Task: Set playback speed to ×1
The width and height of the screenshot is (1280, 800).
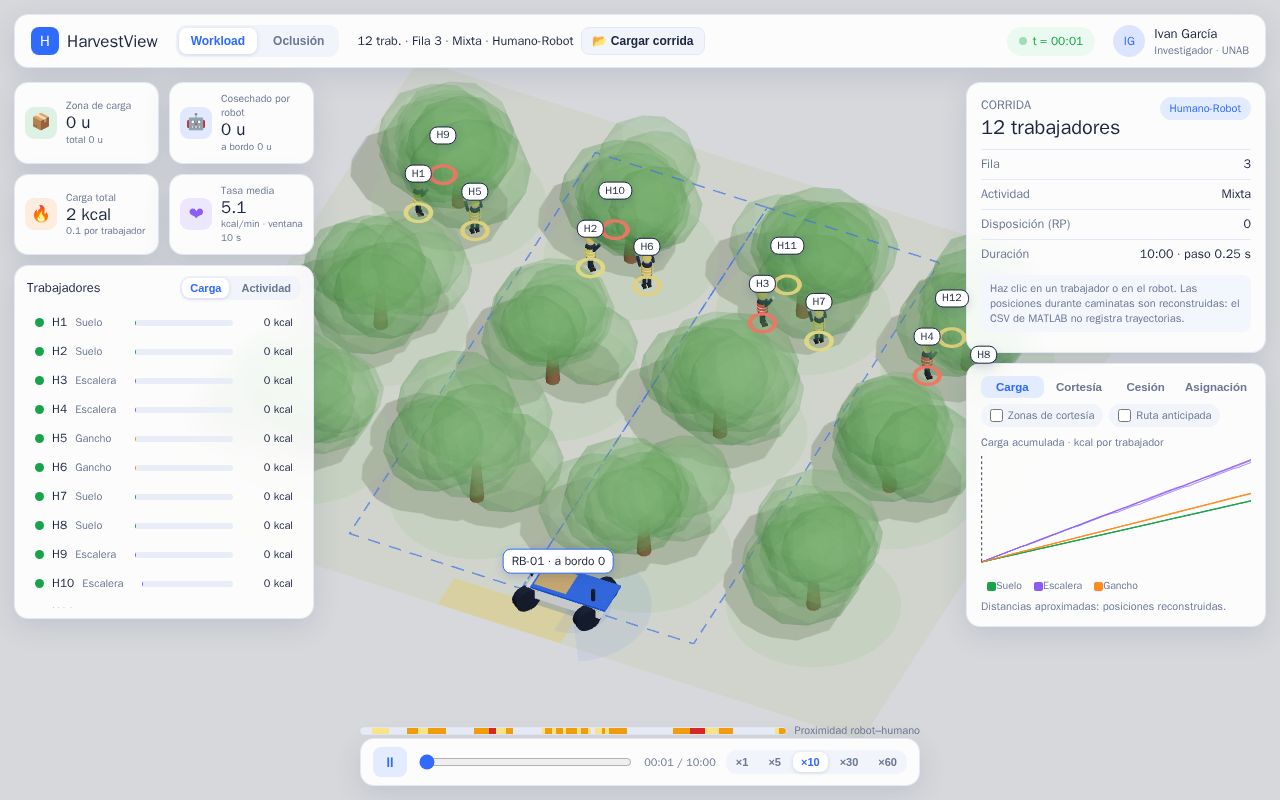Action: click(x=742, y=762)
